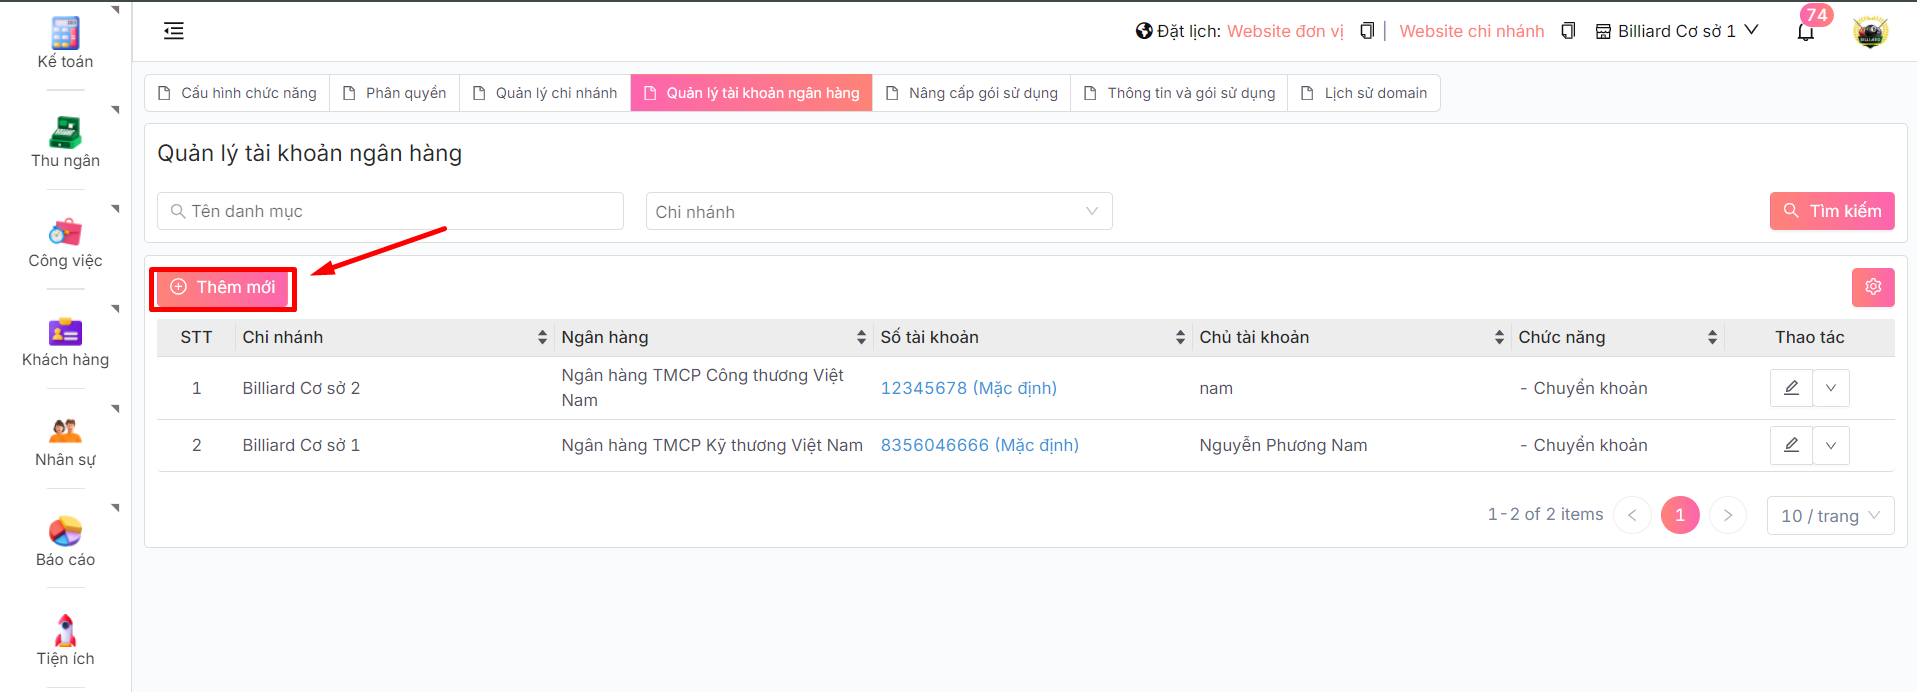The height and width of the screenshot is (692, 1917).
Task: Expand more actions for Billiard Cơ sở 1 row
Action: [1830, 445]
